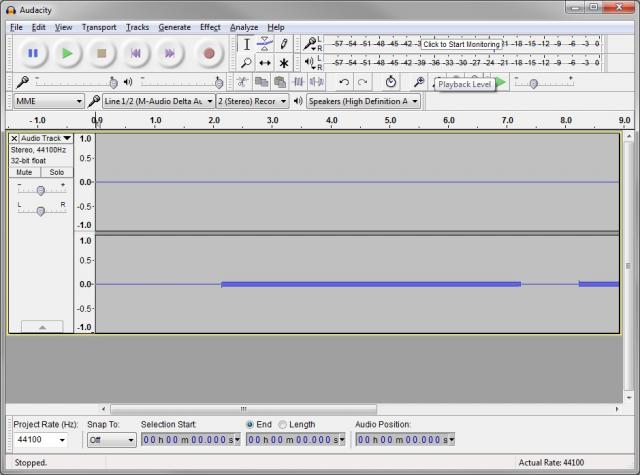Open the Analyze menu

244,27
